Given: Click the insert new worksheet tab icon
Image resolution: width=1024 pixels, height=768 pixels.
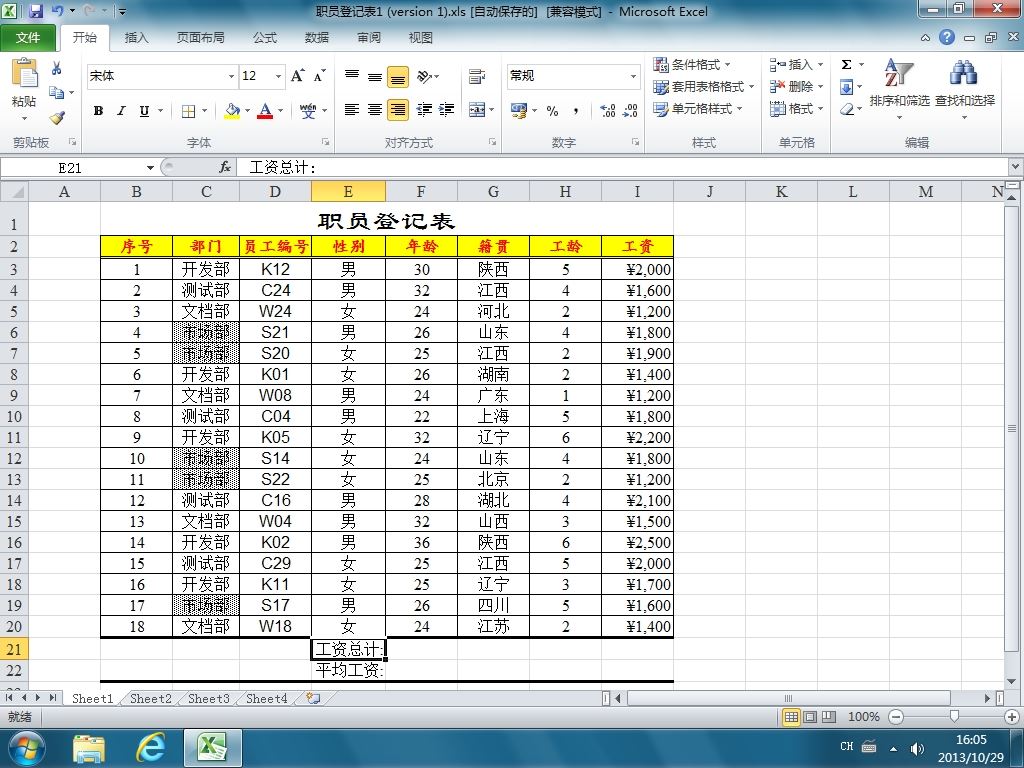Looking at the screenshot, I should pyautogui.click(x=313, y=698).
